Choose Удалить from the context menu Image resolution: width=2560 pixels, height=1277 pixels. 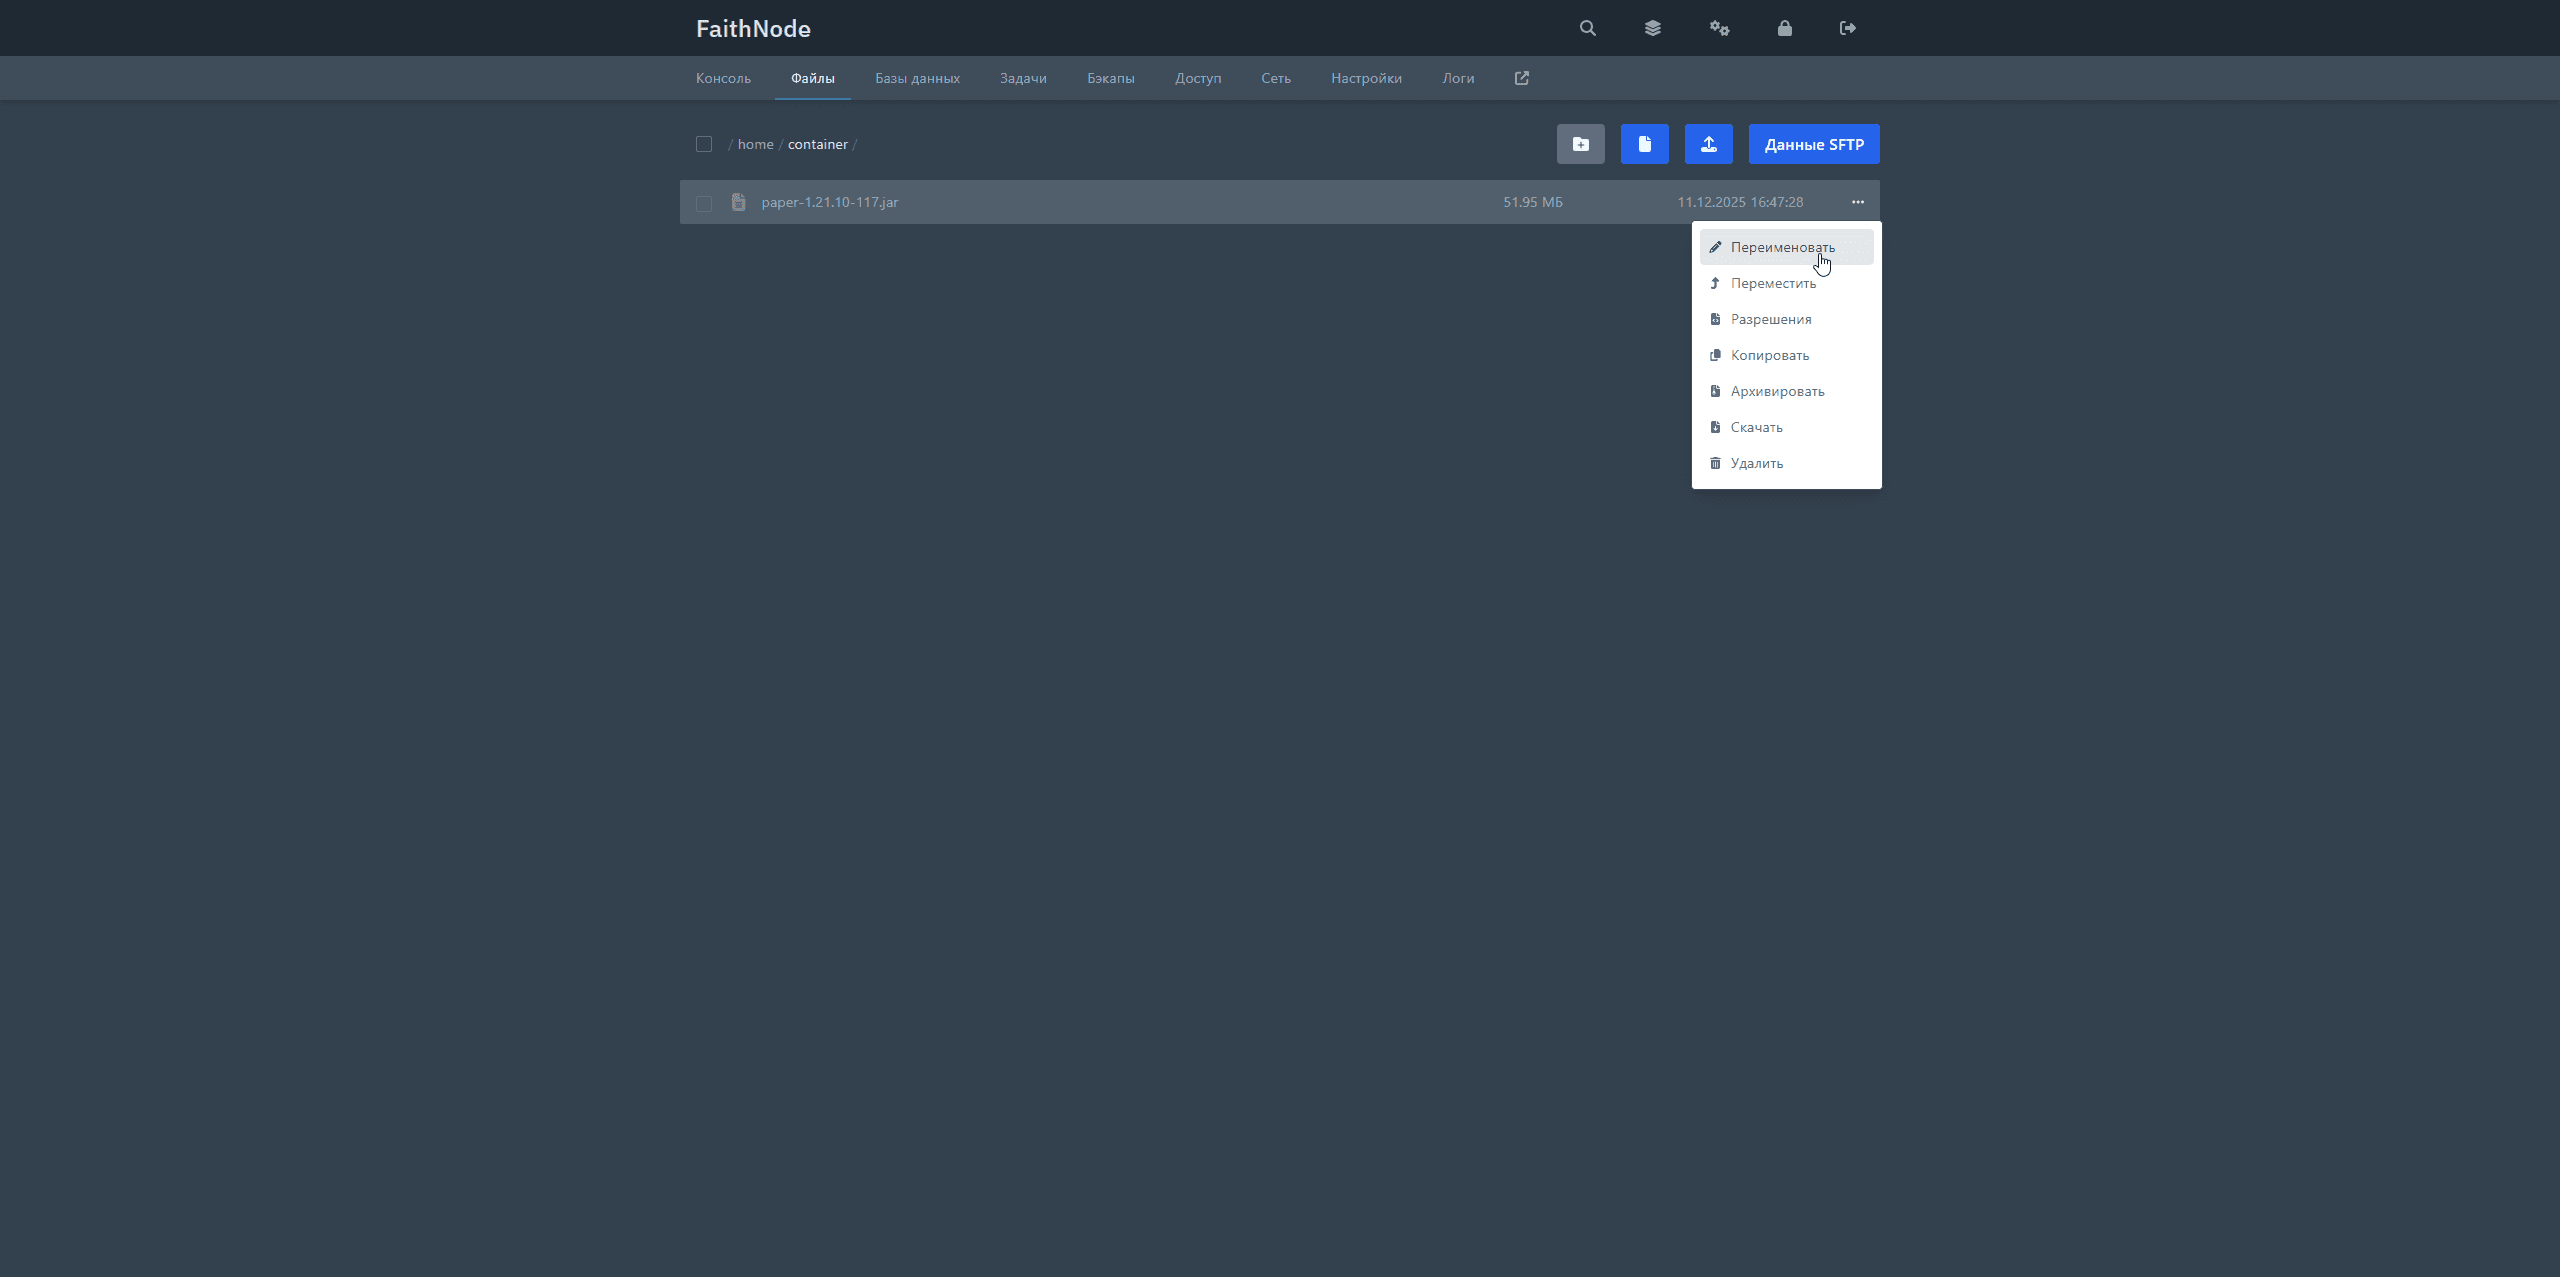(x=1756, y=463)
